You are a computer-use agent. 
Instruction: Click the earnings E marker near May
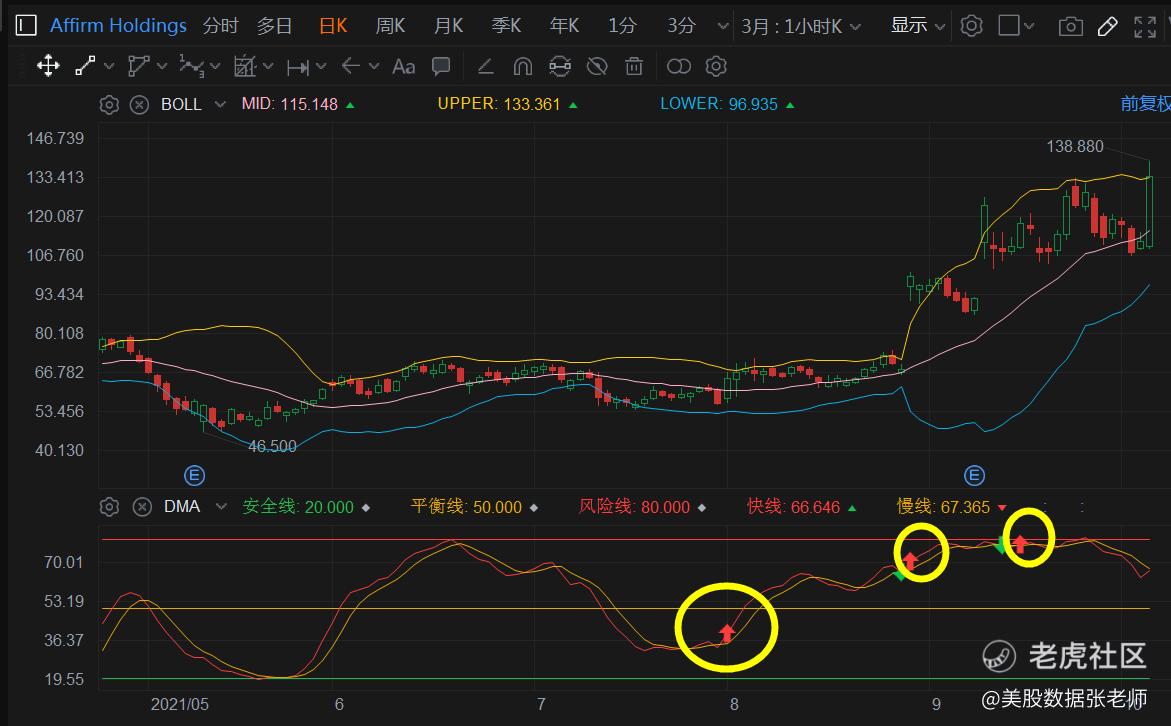194,475
